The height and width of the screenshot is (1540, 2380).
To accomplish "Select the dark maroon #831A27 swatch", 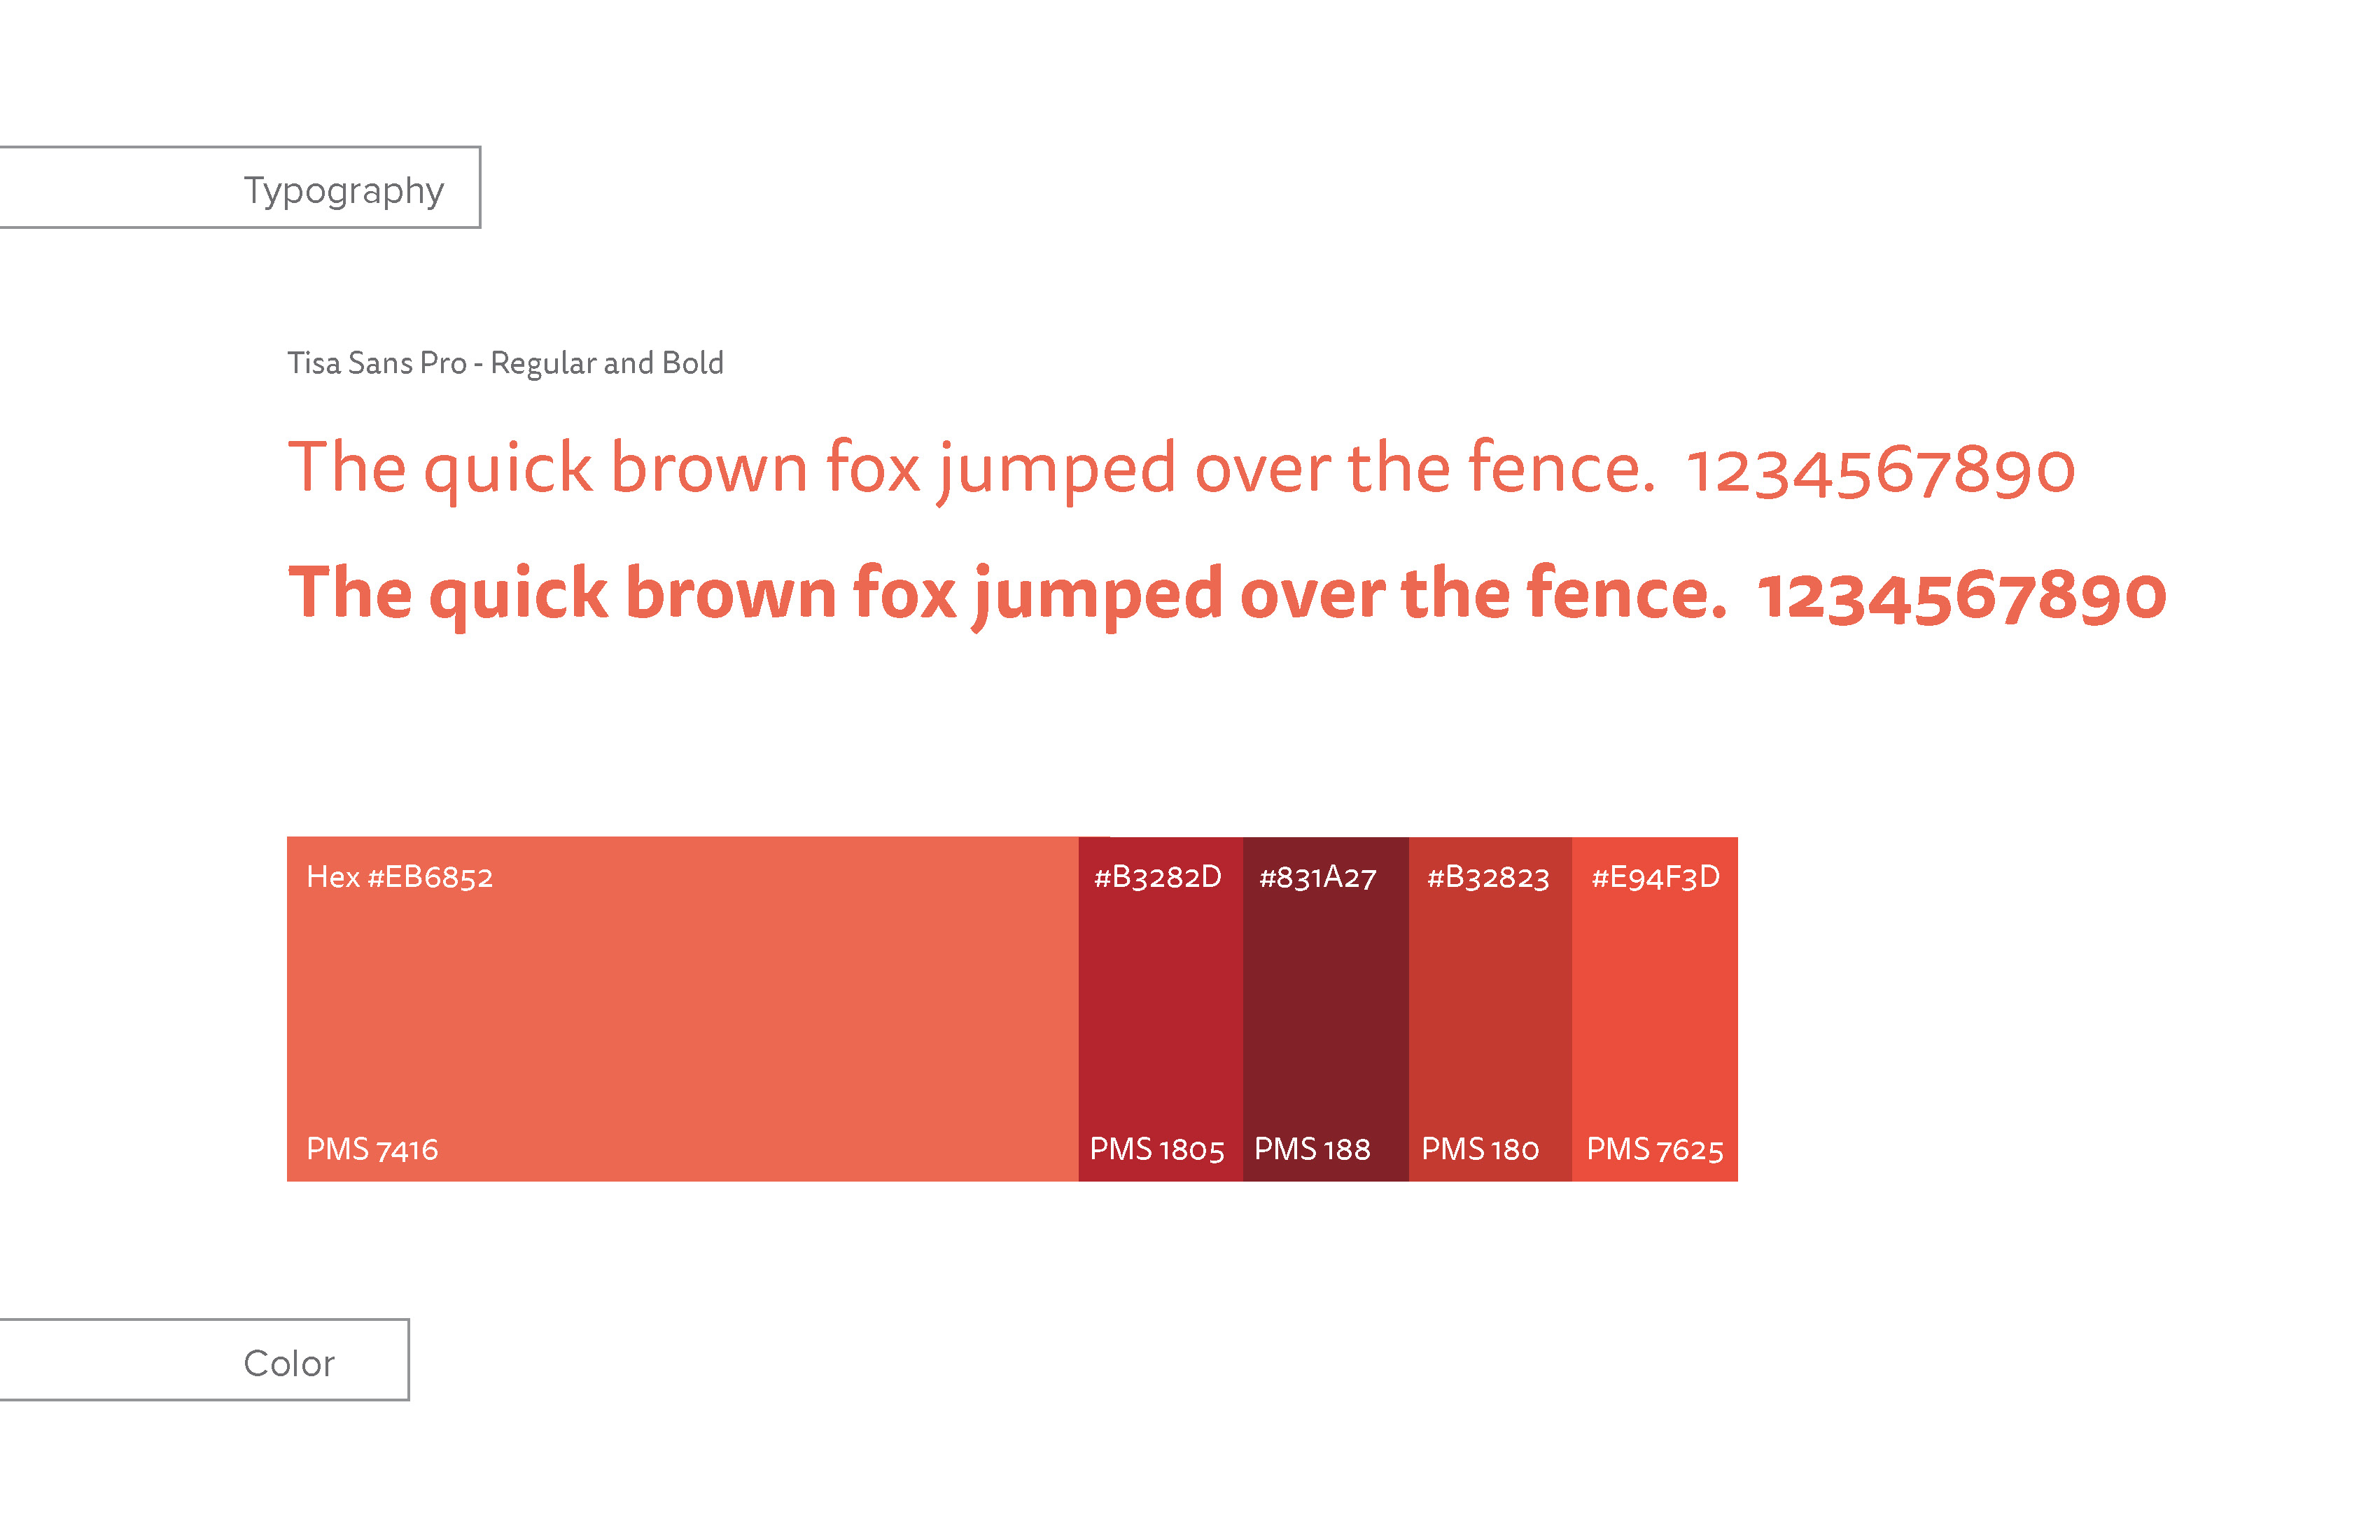I will tap(1325, 1010).
